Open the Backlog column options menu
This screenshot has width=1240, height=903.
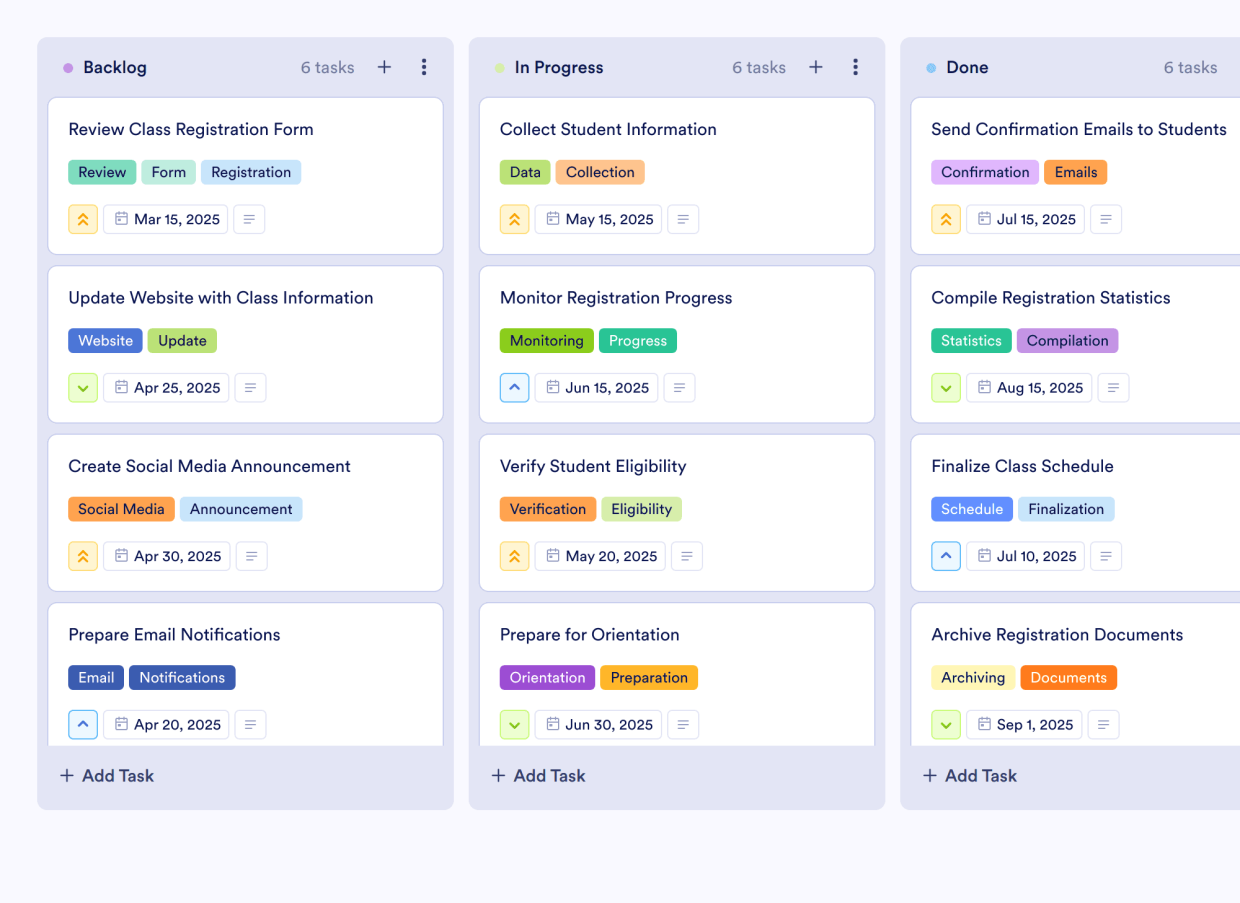click(x=424, y=67)
